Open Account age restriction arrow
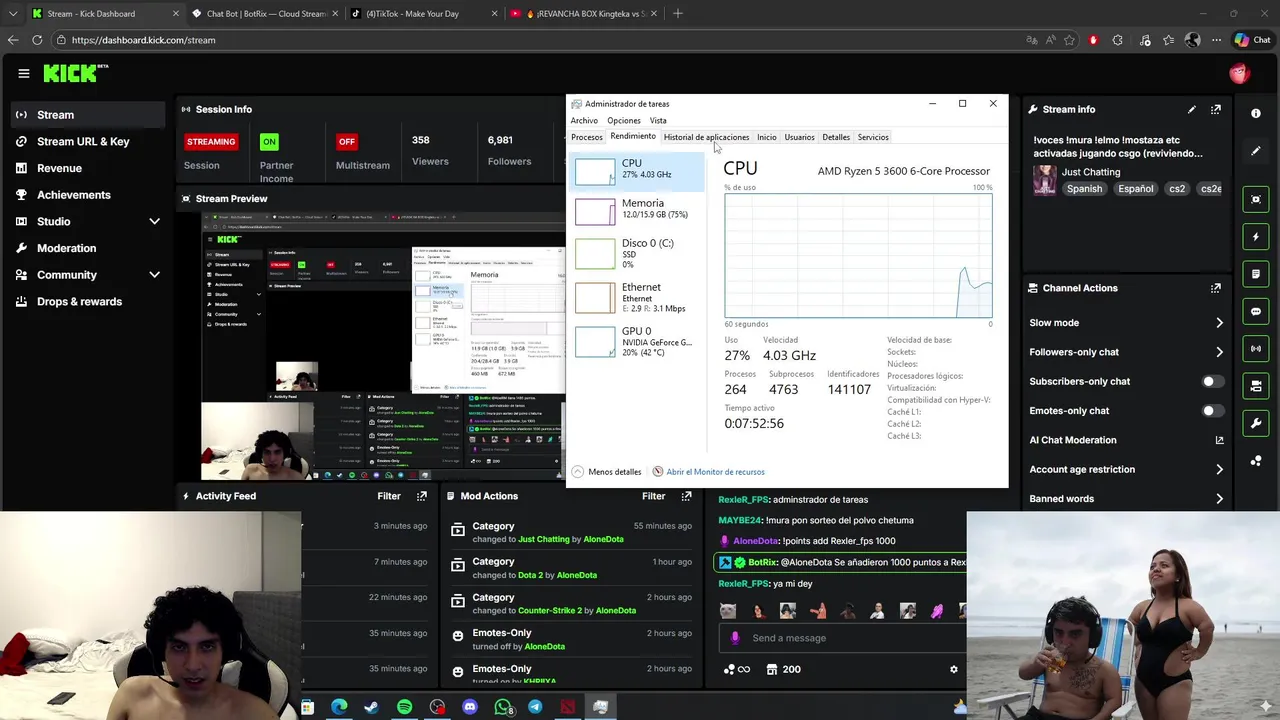This screenshot has width=1280, height=720. tap(1219, 470)
